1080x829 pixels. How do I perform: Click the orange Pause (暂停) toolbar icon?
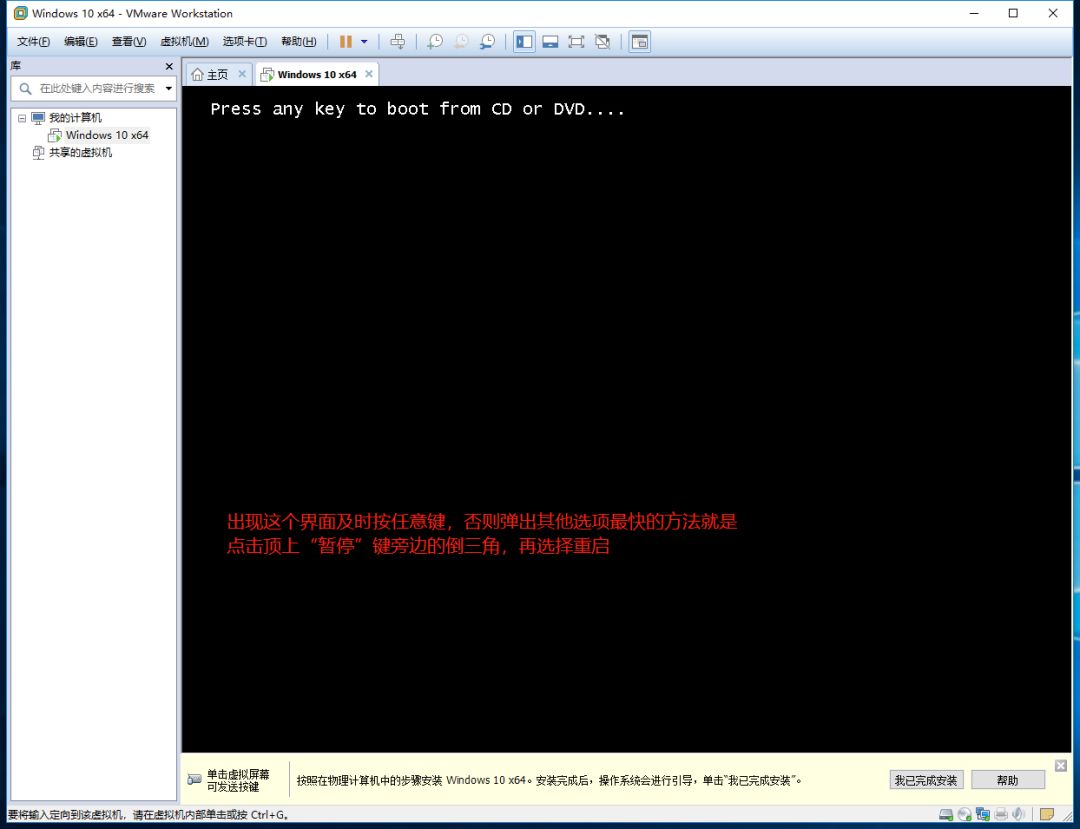point(346,42)
